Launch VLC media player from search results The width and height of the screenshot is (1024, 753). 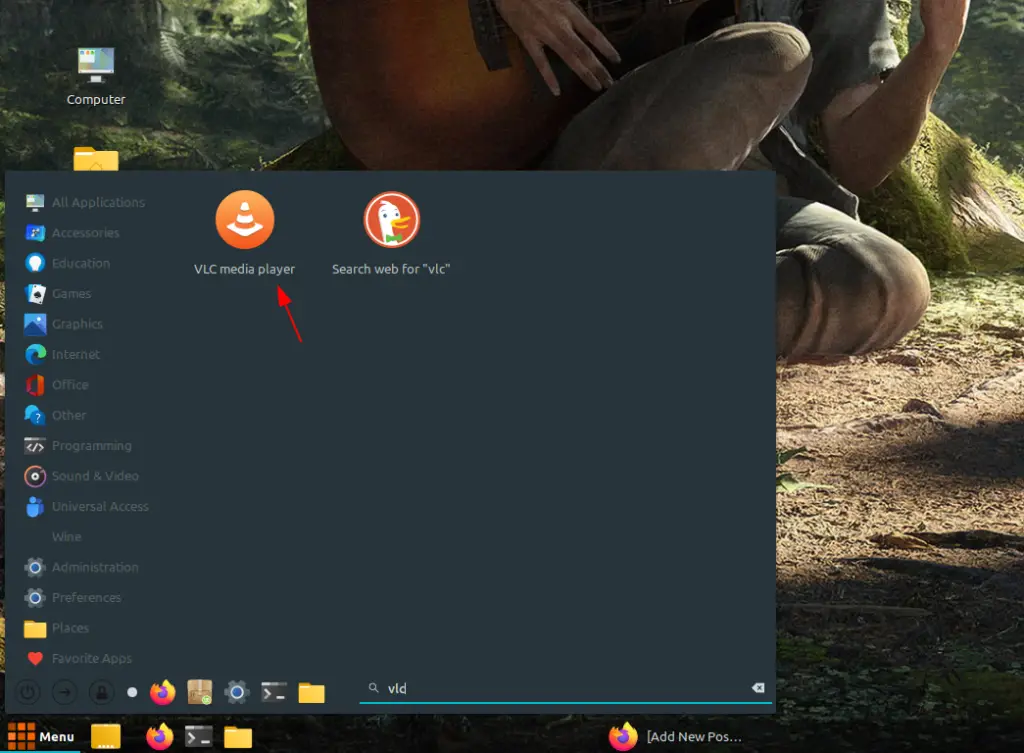point(244,232)
